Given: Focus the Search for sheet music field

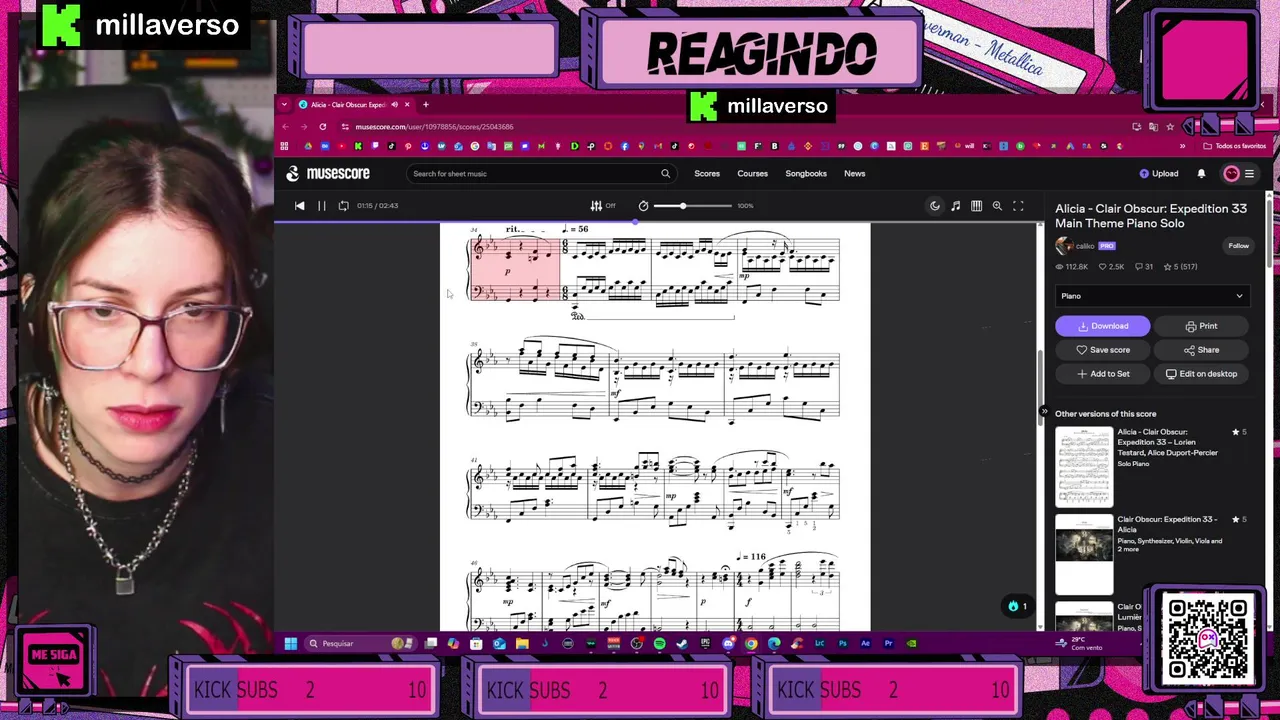Looking at the screenshot, I should tap(540, 173).
